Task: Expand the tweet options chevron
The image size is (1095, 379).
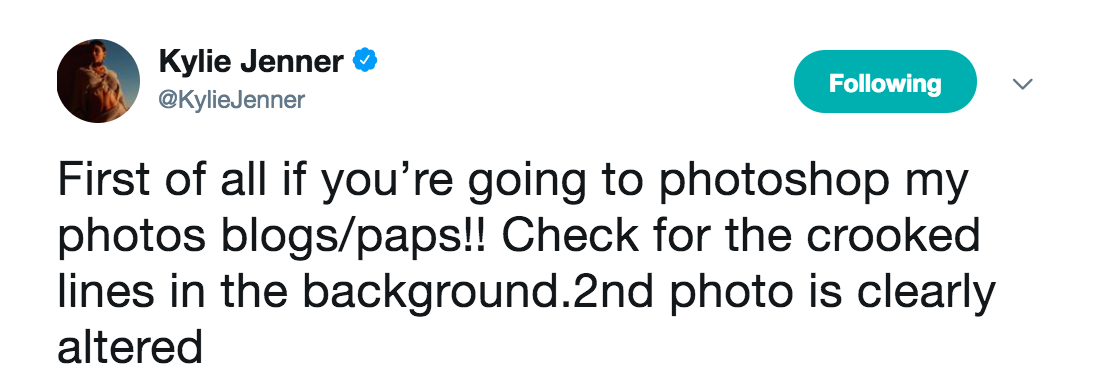Action: click(1022, 84)
